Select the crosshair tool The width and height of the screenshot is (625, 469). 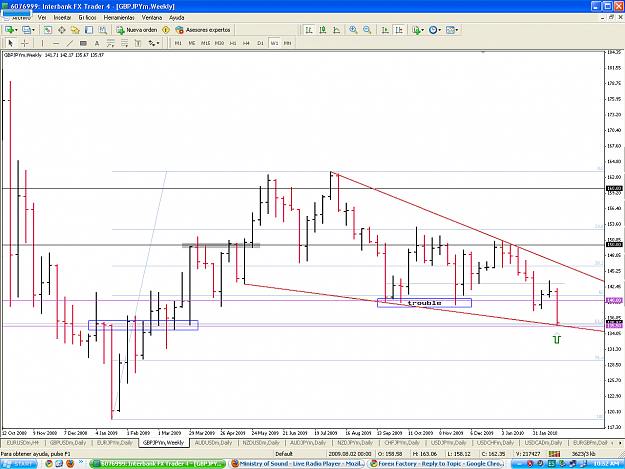25,43
